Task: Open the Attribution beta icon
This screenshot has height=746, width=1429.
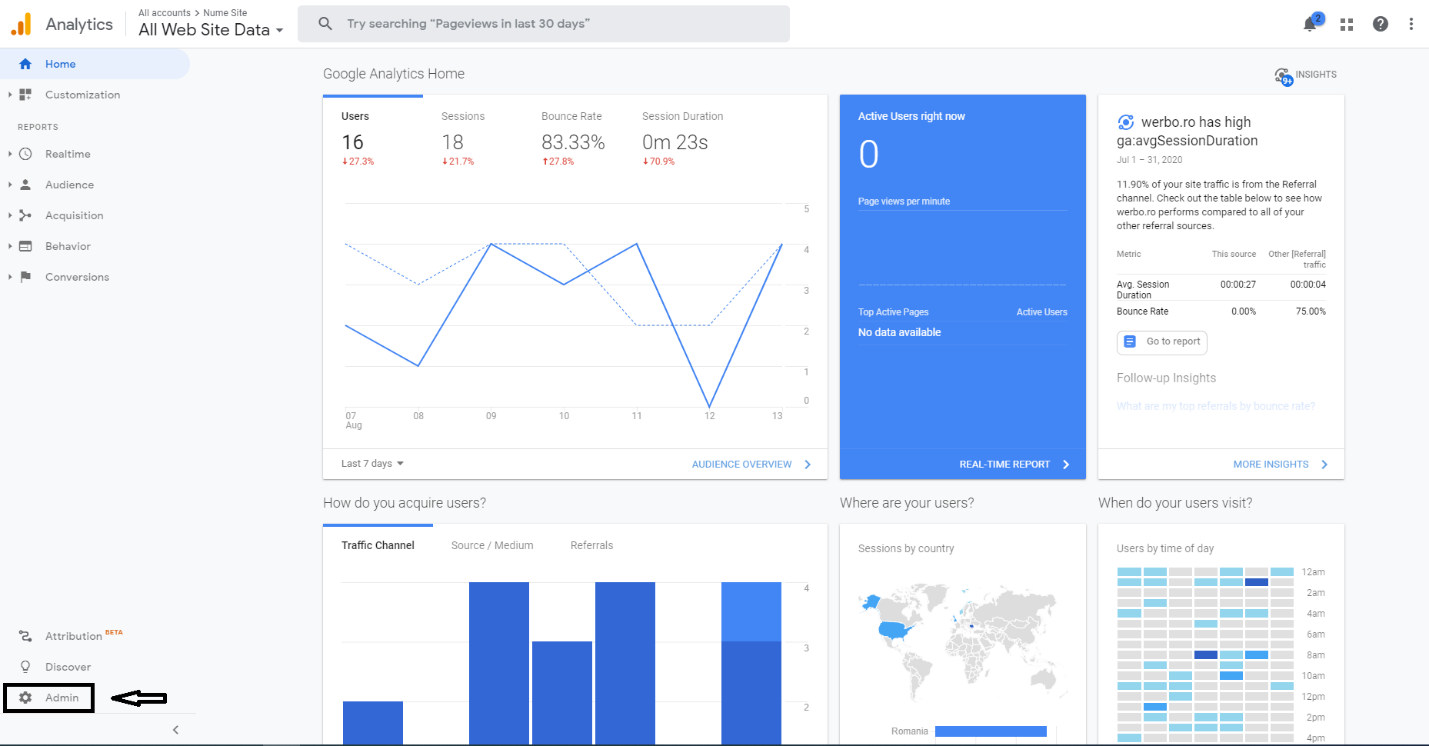Action: 26,636
